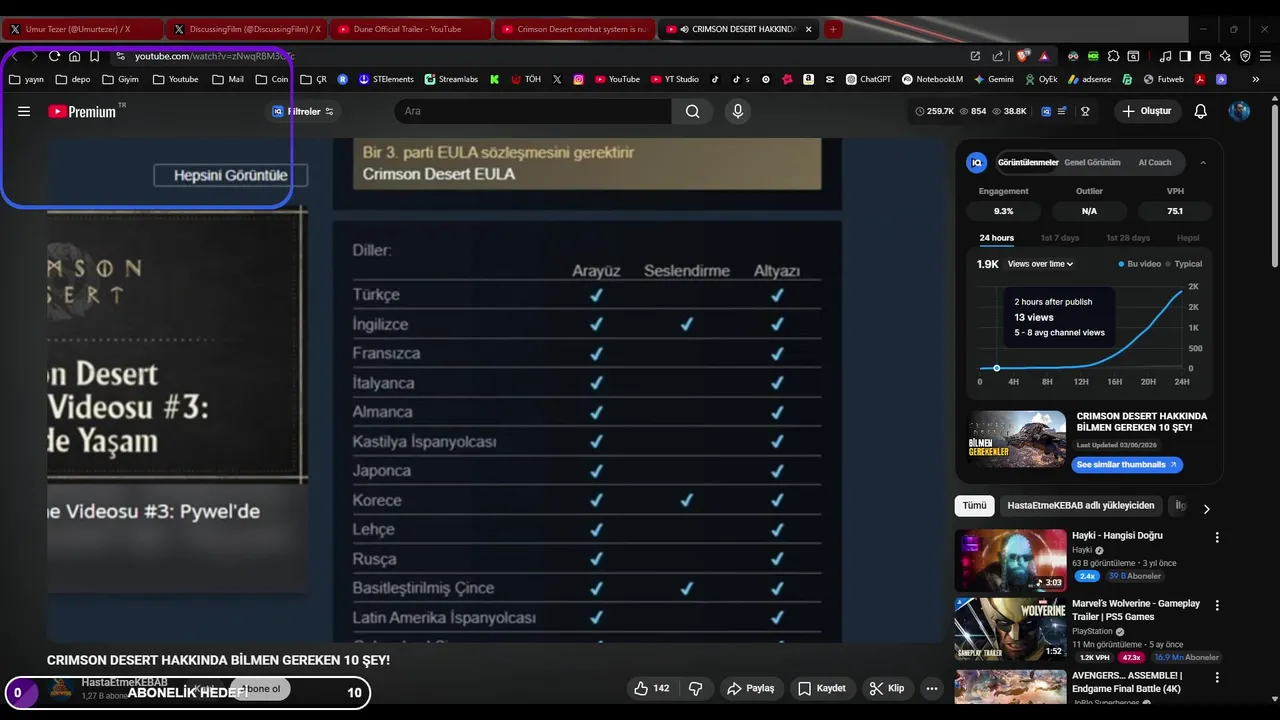
Task: Collapse the vidIQ stats panel chevron
Action: click(x=1203, y=163)
